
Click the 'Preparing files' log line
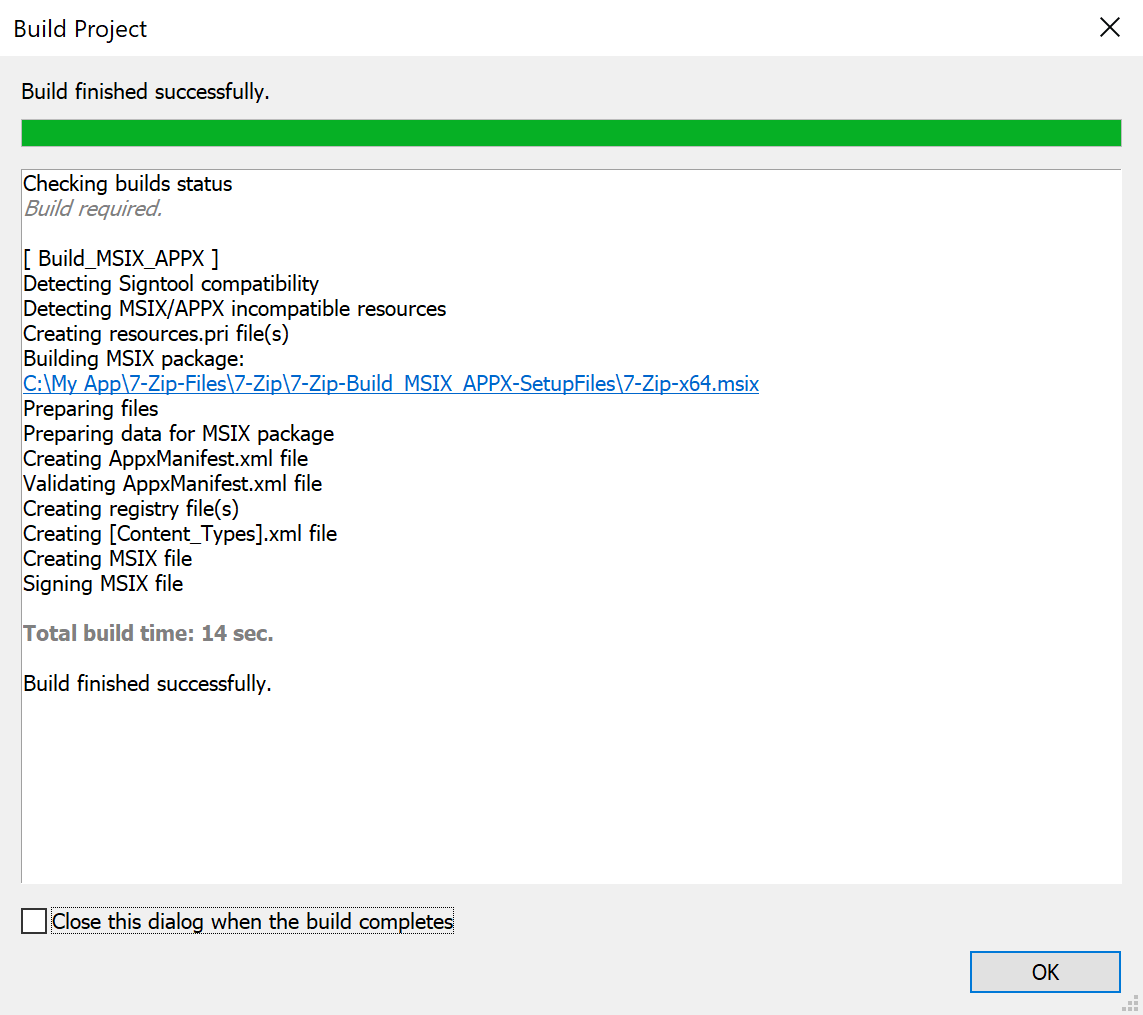[90, 408]
